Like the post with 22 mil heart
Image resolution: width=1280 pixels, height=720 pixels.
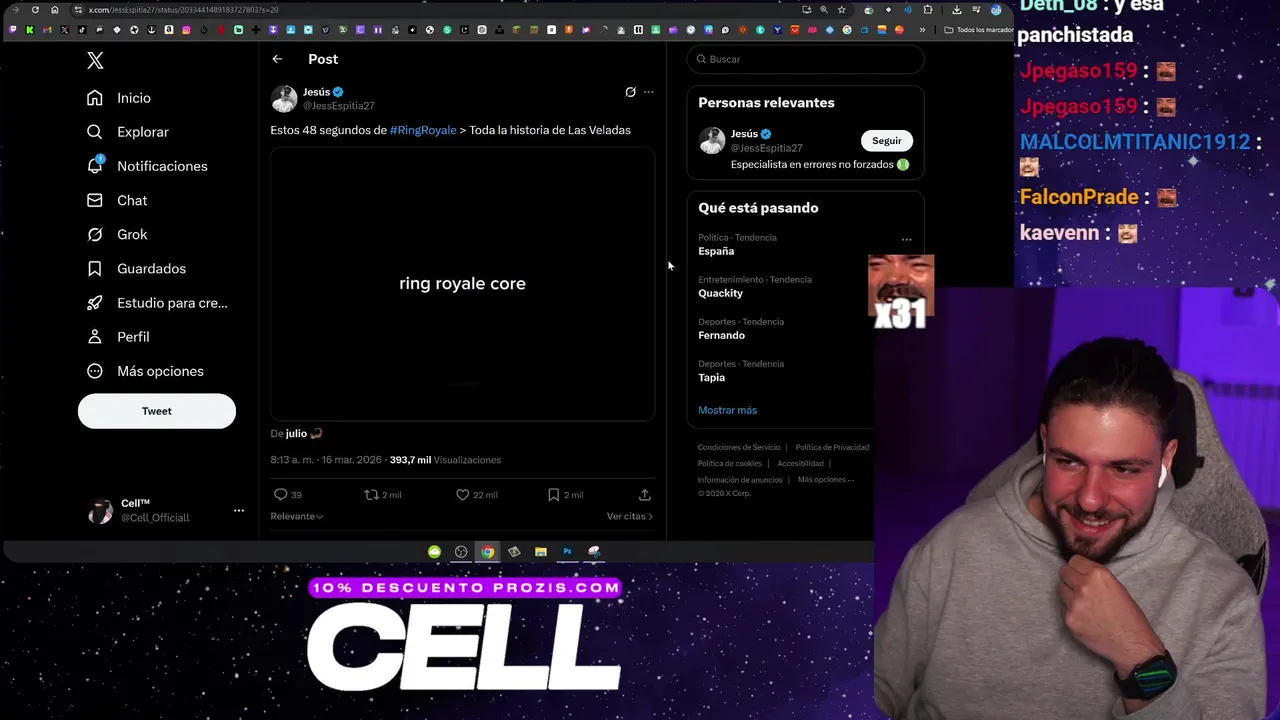[x=476, y=495]
